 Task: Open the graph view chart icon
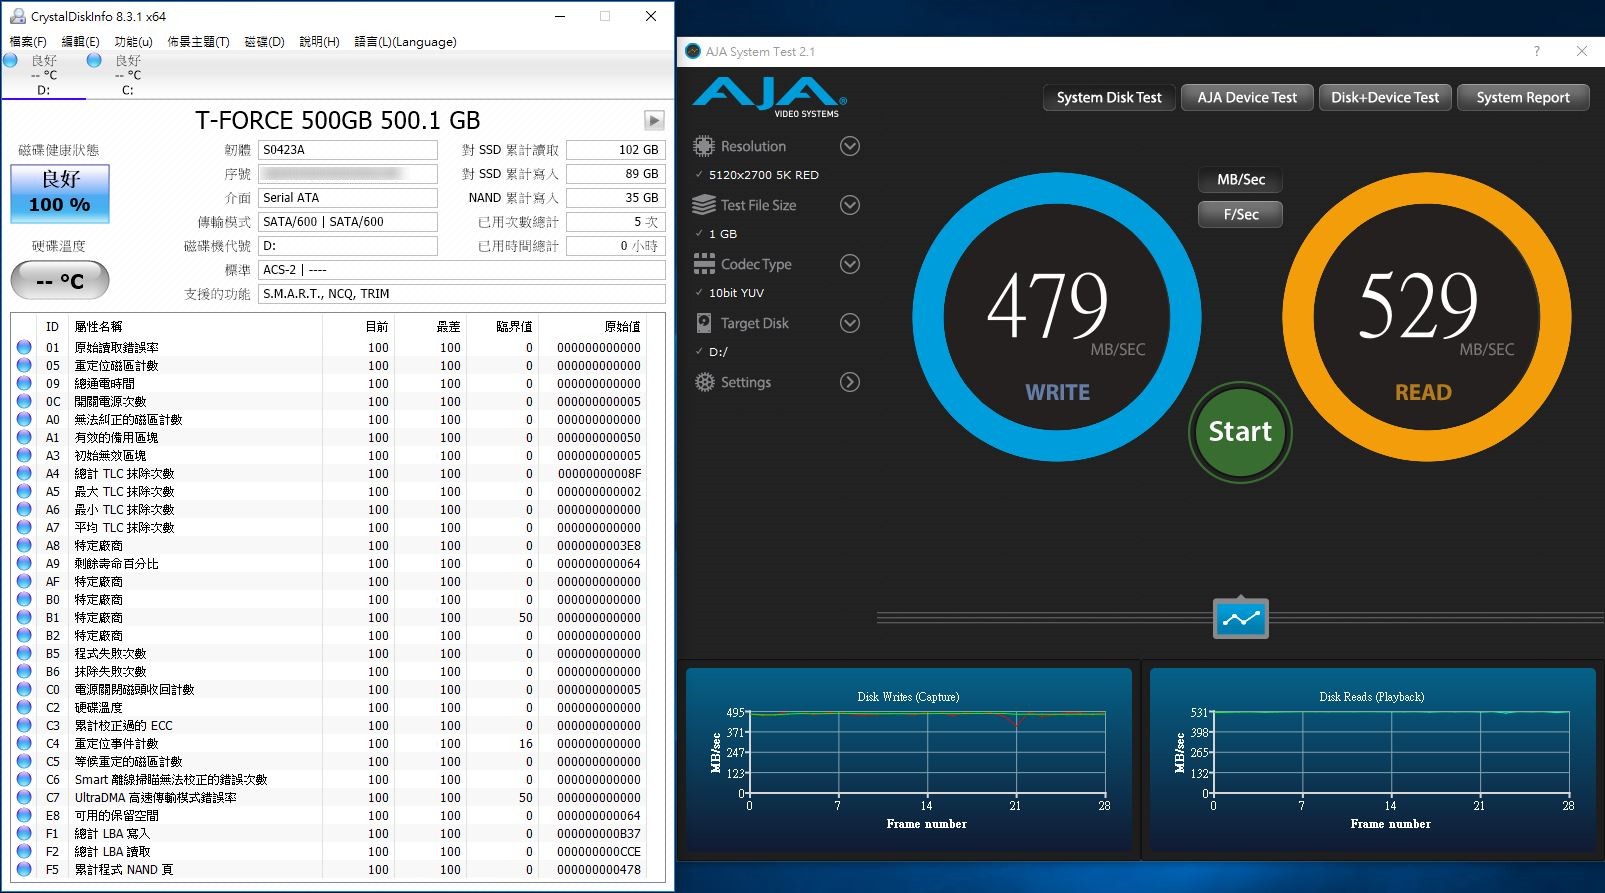pos(1241,618)
